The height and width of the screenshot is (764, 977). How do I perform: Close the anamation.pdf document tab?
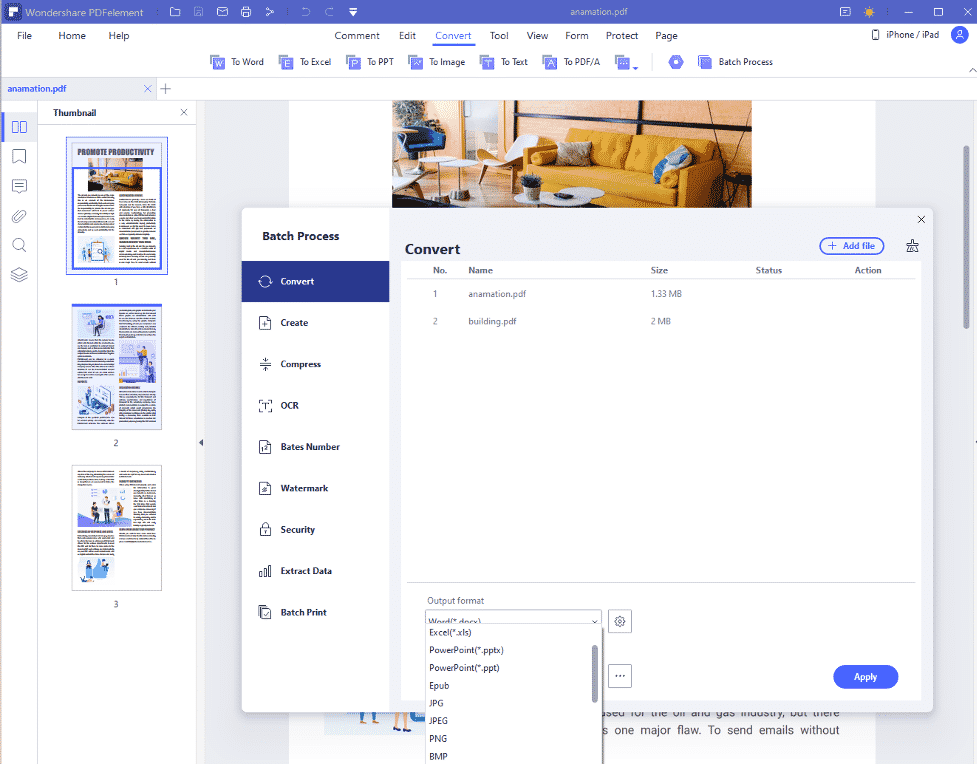(148, 88)
